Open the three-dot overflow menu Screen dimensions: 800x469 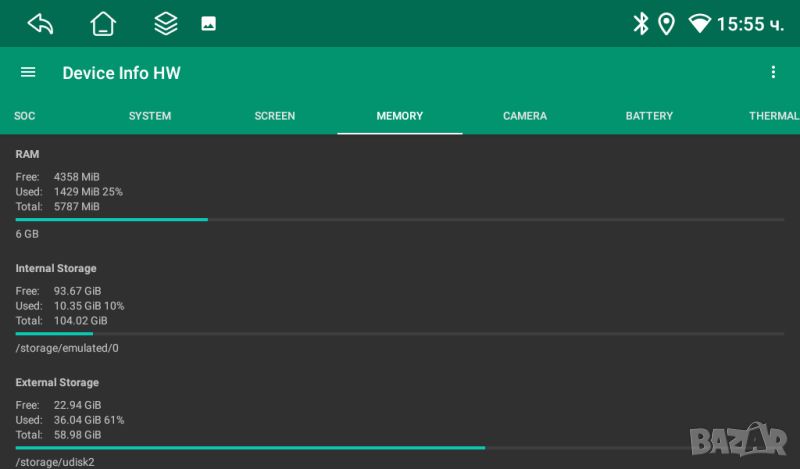[773, 72]
